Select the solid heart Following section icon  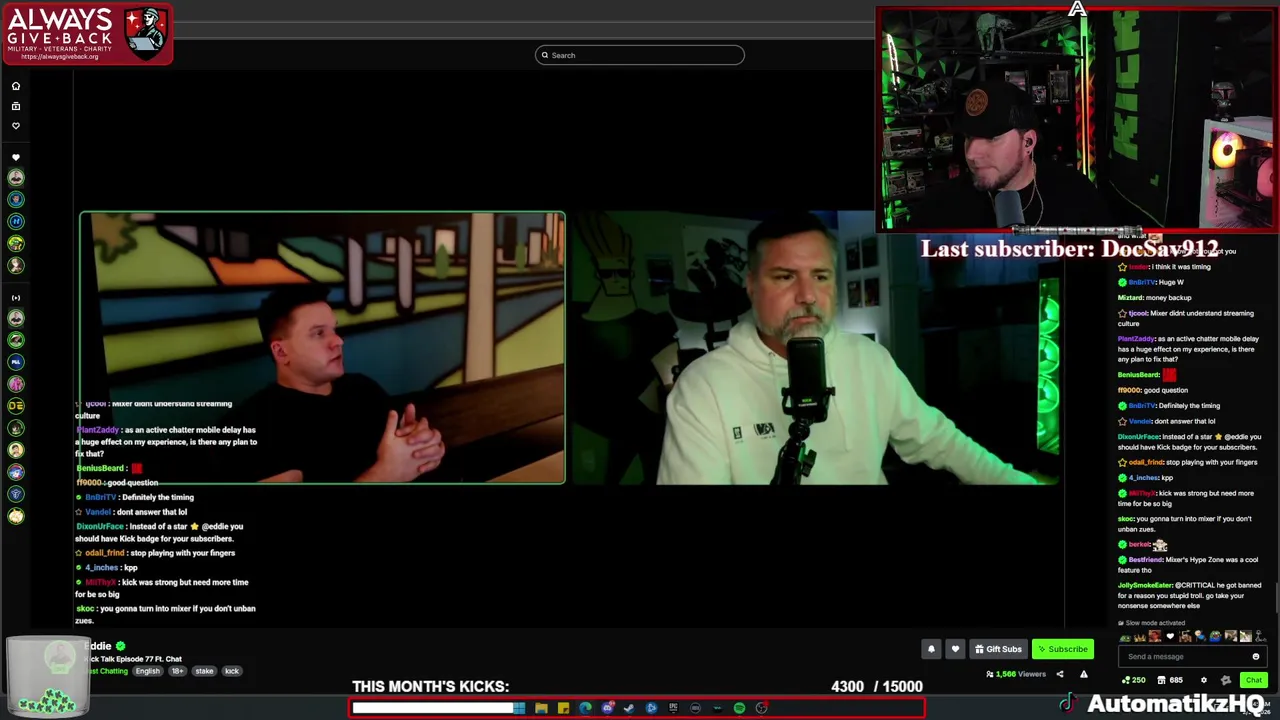click(15, 158)
